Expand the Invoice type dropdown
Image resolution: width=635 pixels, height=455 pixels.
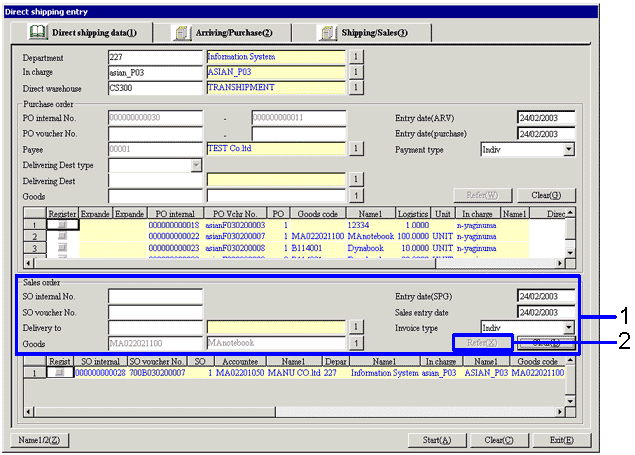[569, 327]
